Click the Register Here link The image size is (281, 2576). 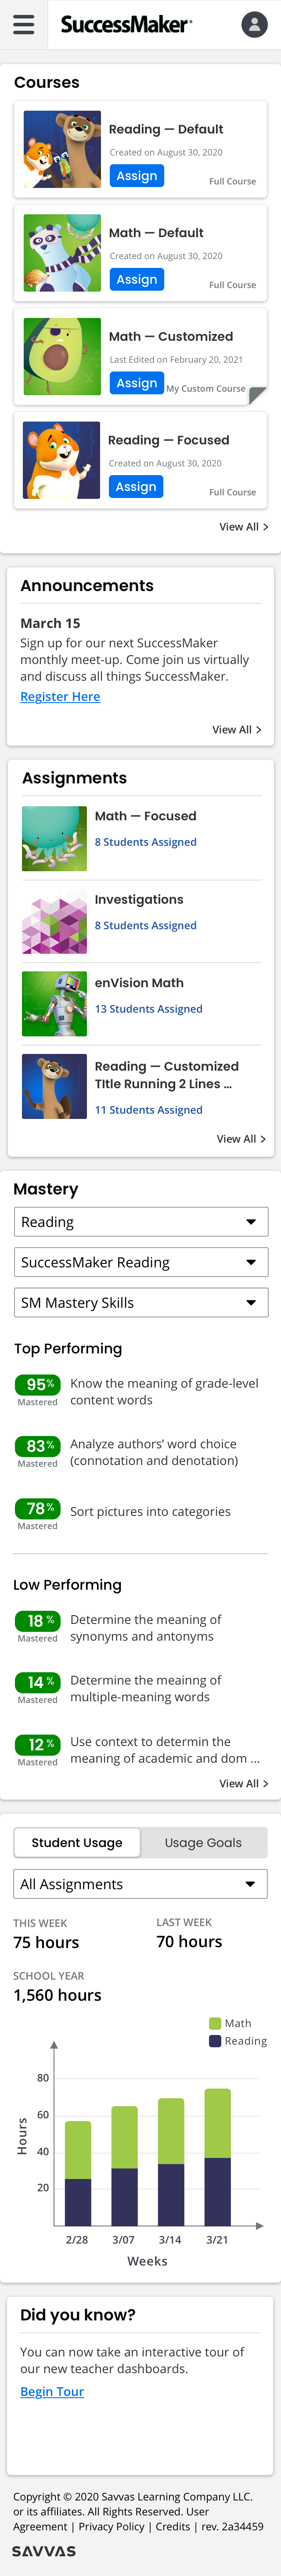point(60,697)
